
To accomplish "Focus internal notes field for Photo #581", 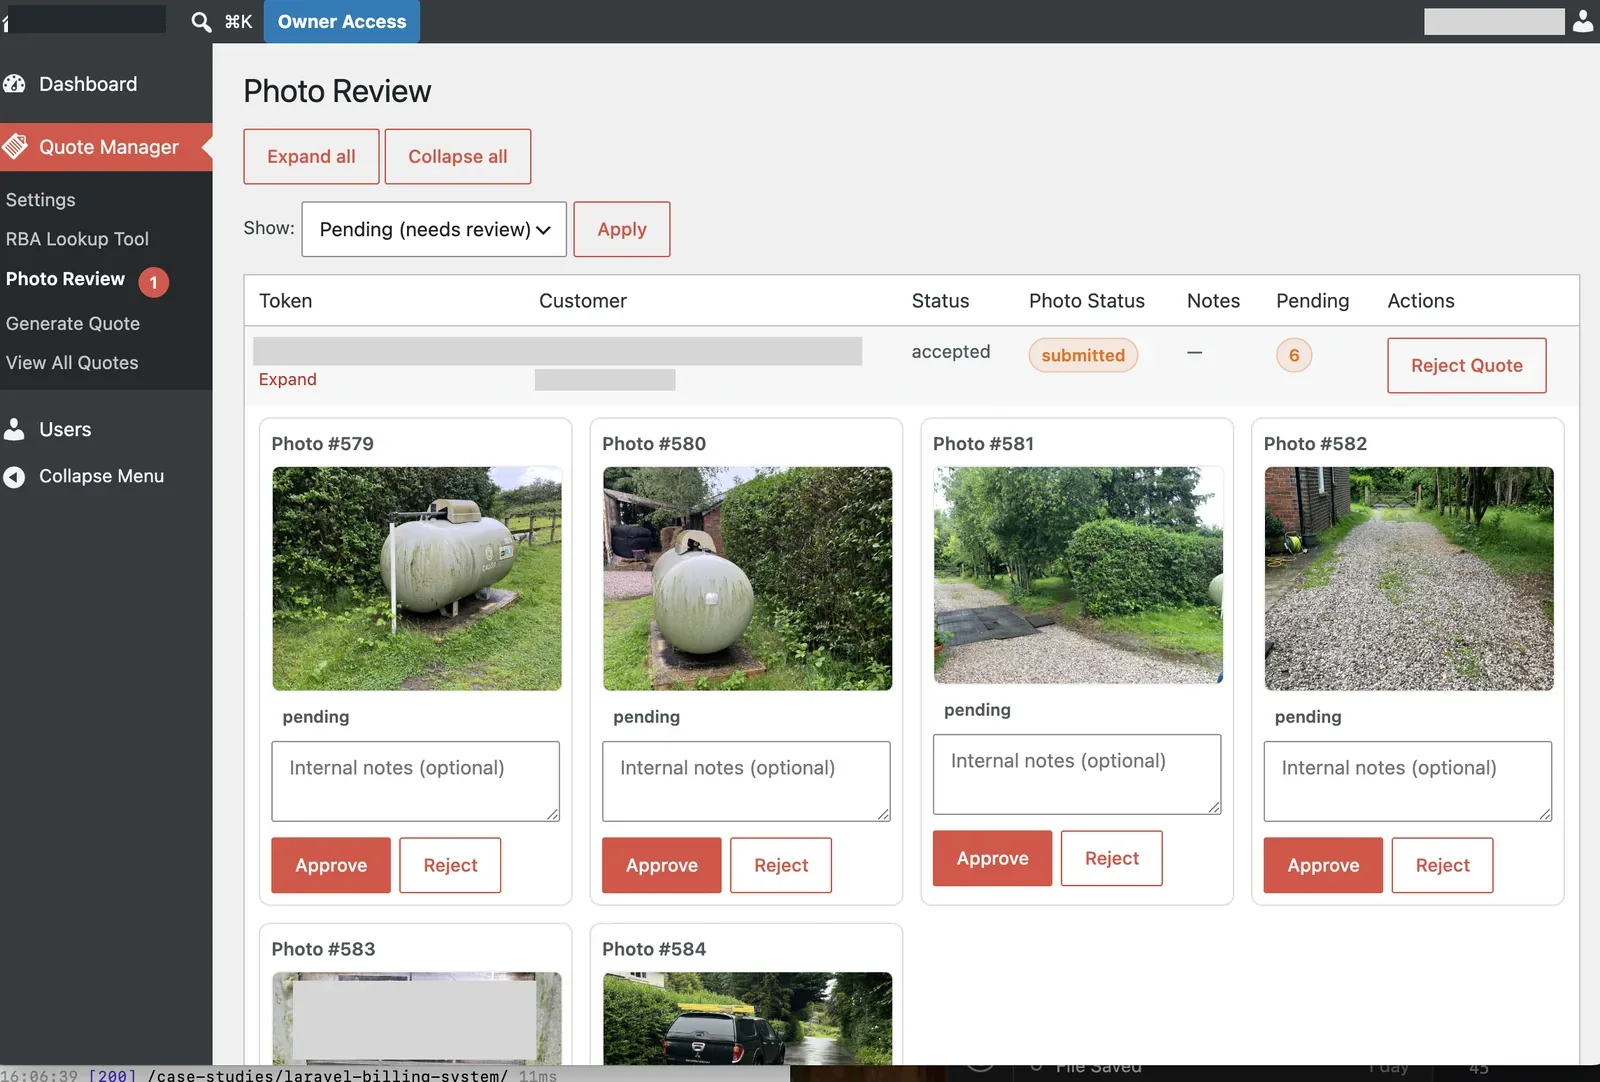I will point(1077,774).
